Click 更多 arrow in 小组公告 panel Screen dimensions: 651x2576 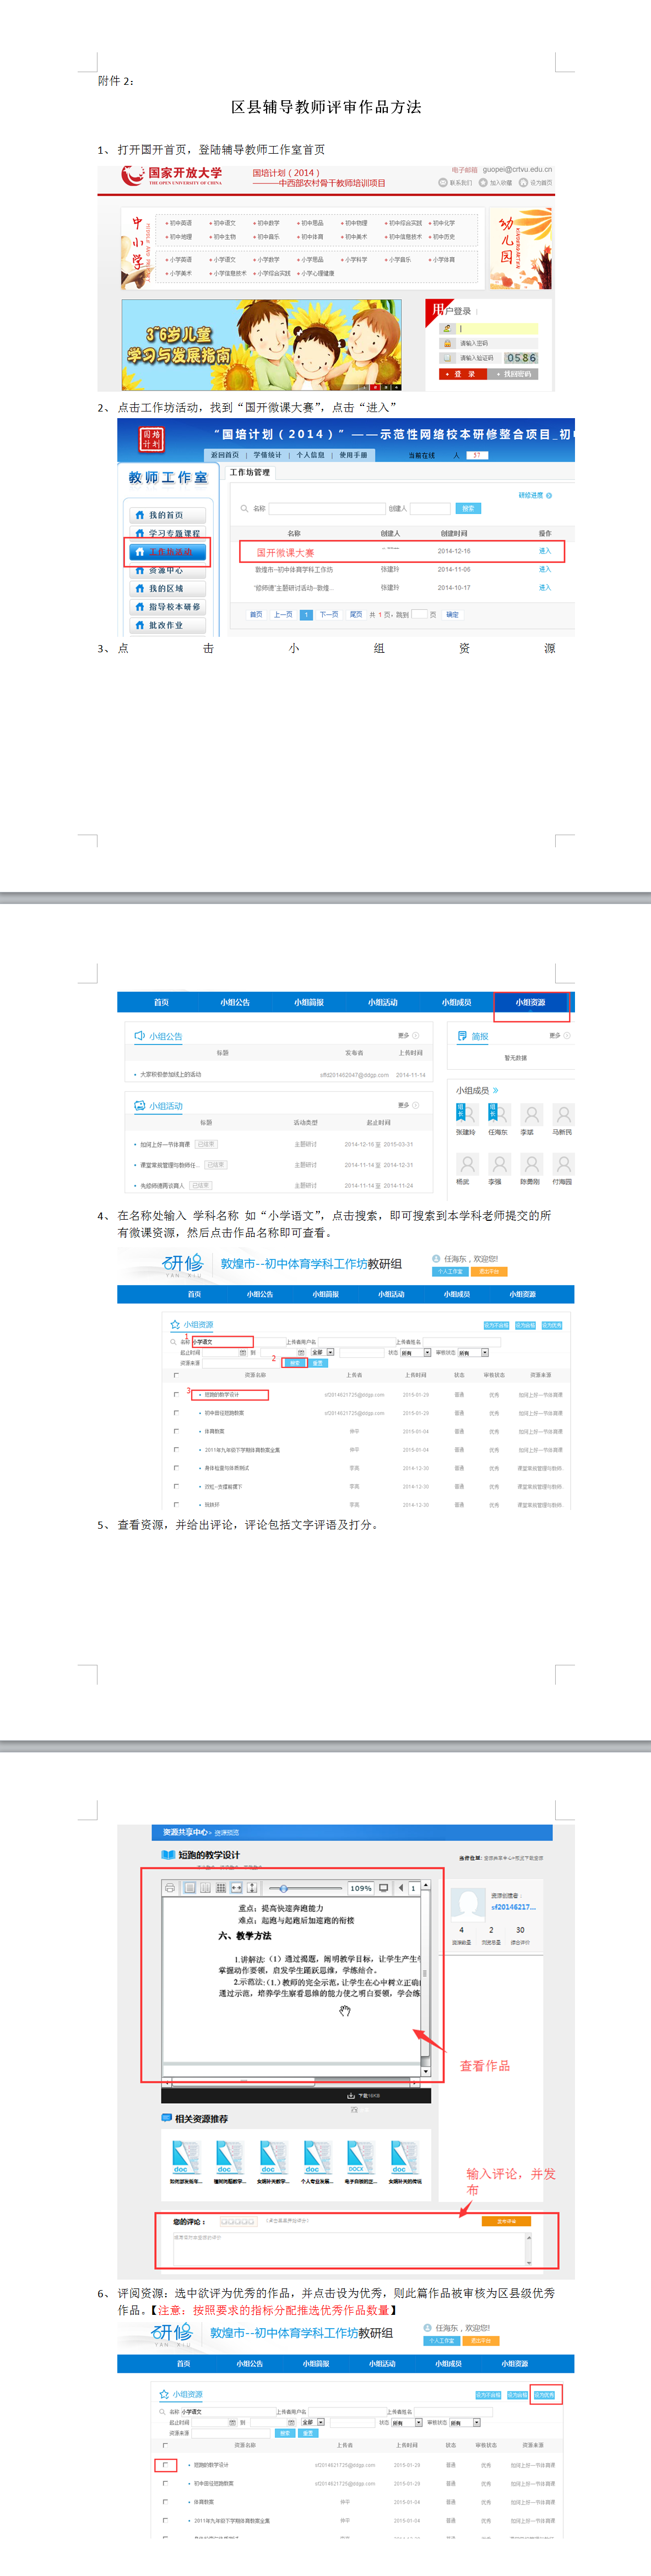click(x=416, y=1036)
